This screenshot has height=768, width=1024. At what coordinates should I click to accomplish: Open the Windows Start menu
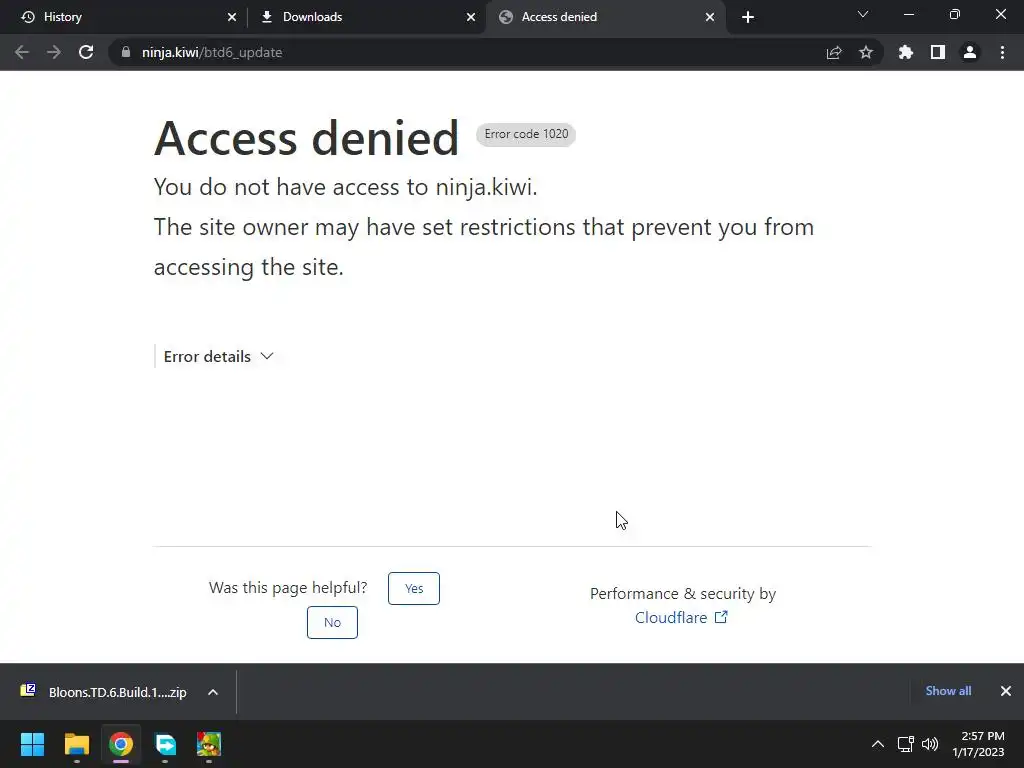click(32, 744)
